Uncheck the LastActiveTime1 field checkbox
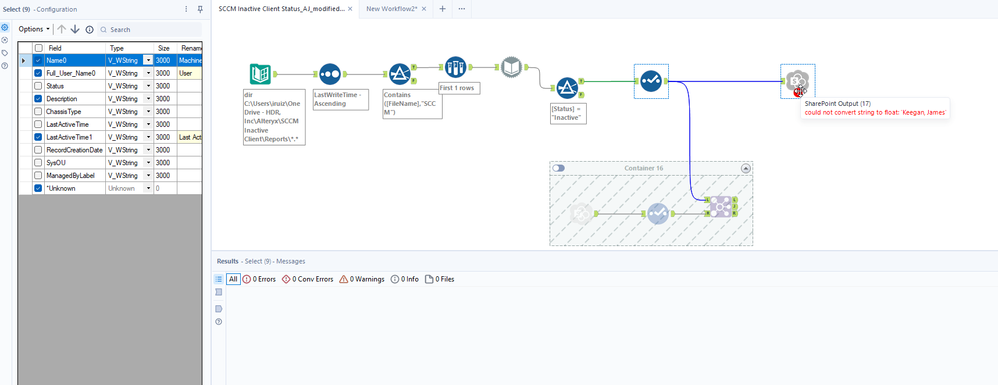 (38, 137)
